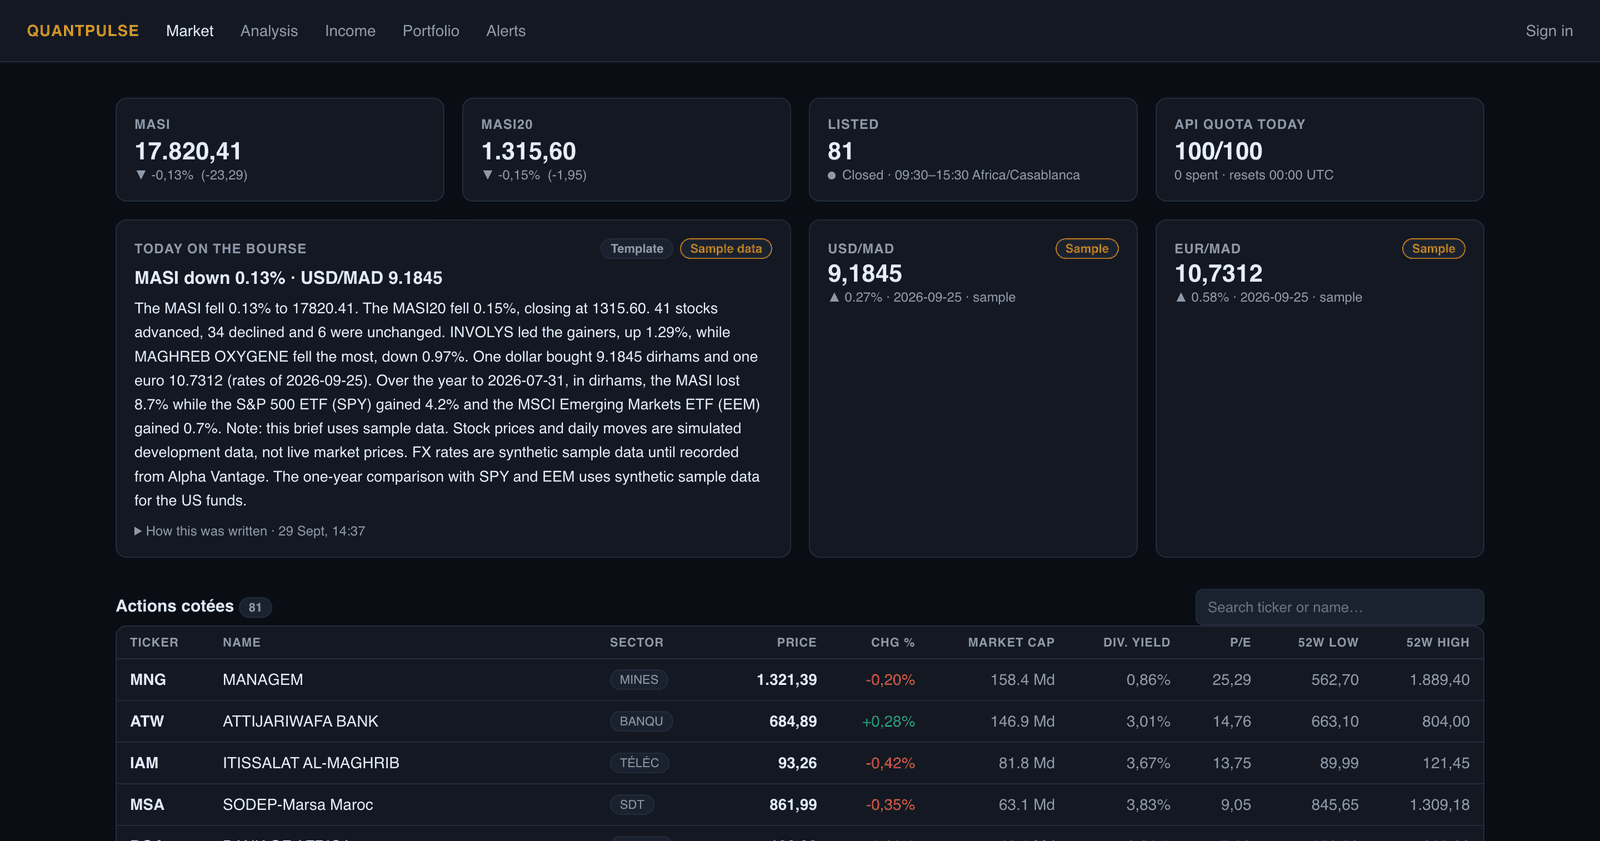The height and width of the screenshot is (841, 1600).
Task: Click MANAGEM price 1.321,39
Action: (787, 680)
